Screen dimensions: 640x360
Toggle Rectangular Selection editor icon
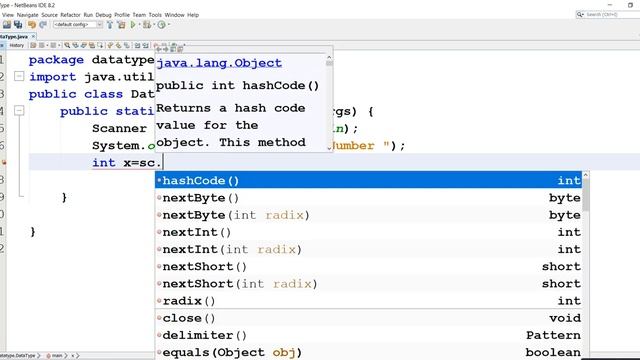(100, 45)
